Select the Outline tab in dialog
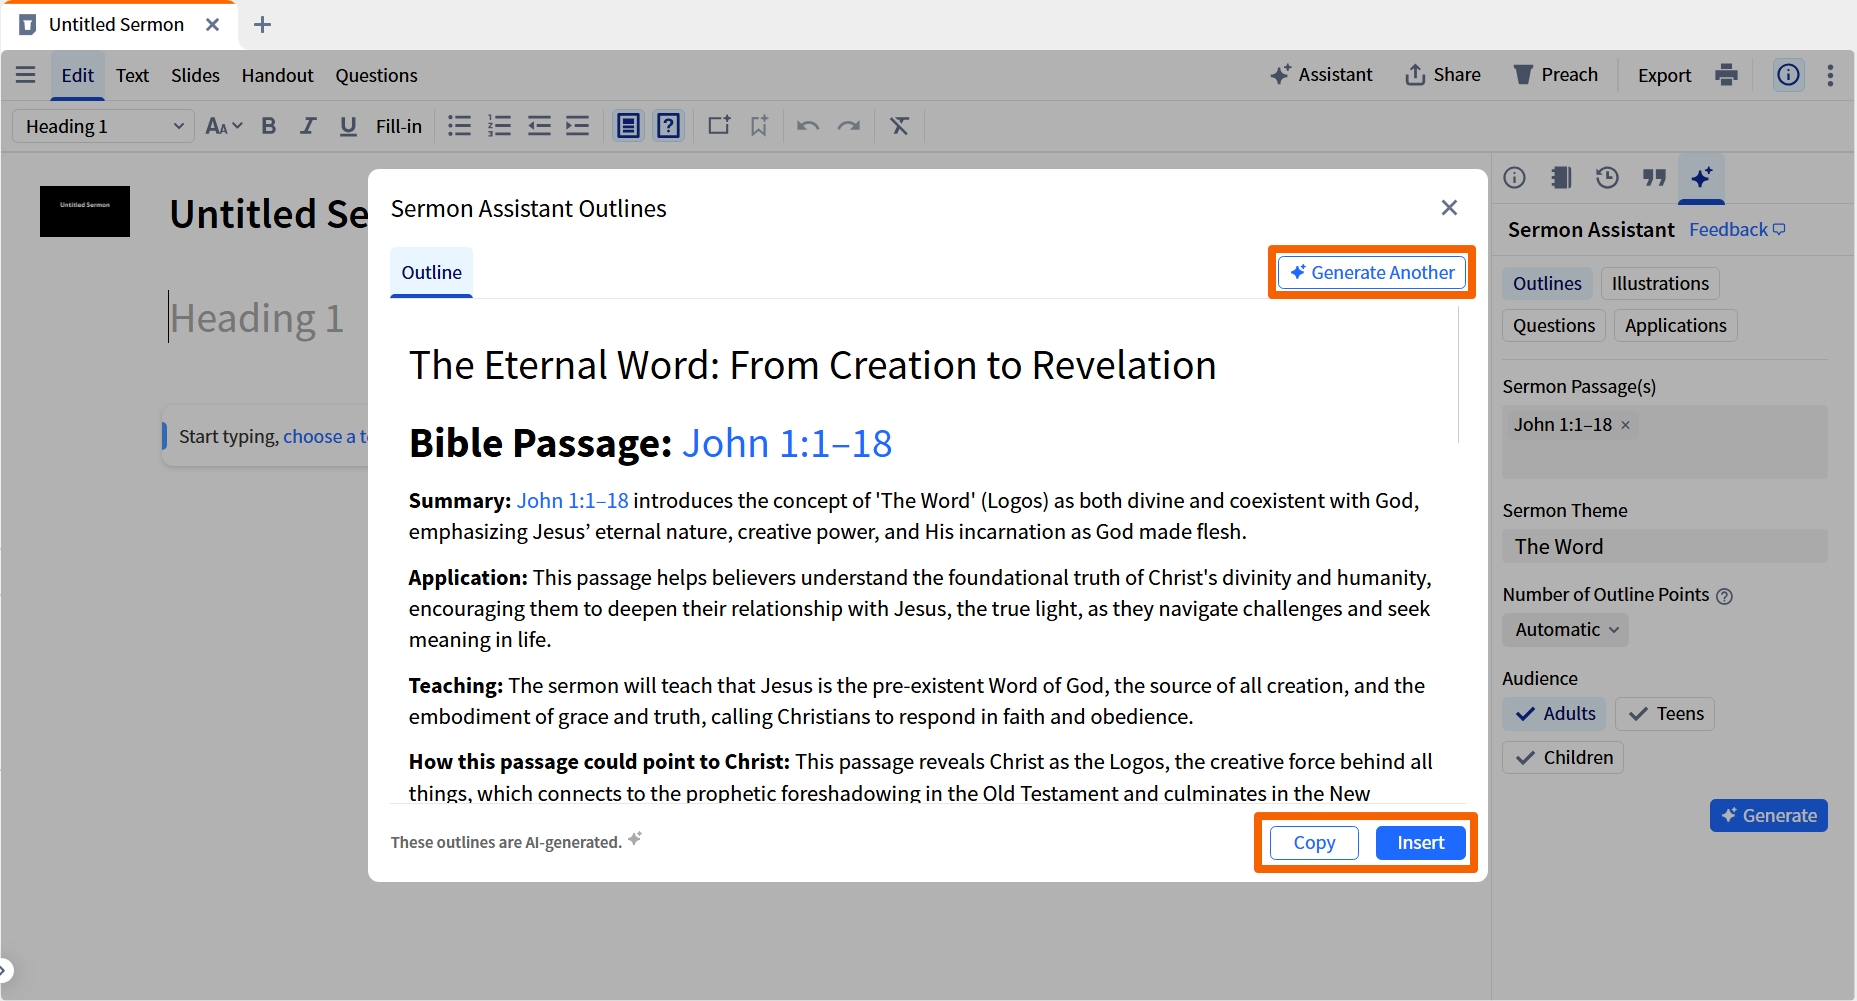Screen dimensions: 1857x1001 tap(432, 273)
